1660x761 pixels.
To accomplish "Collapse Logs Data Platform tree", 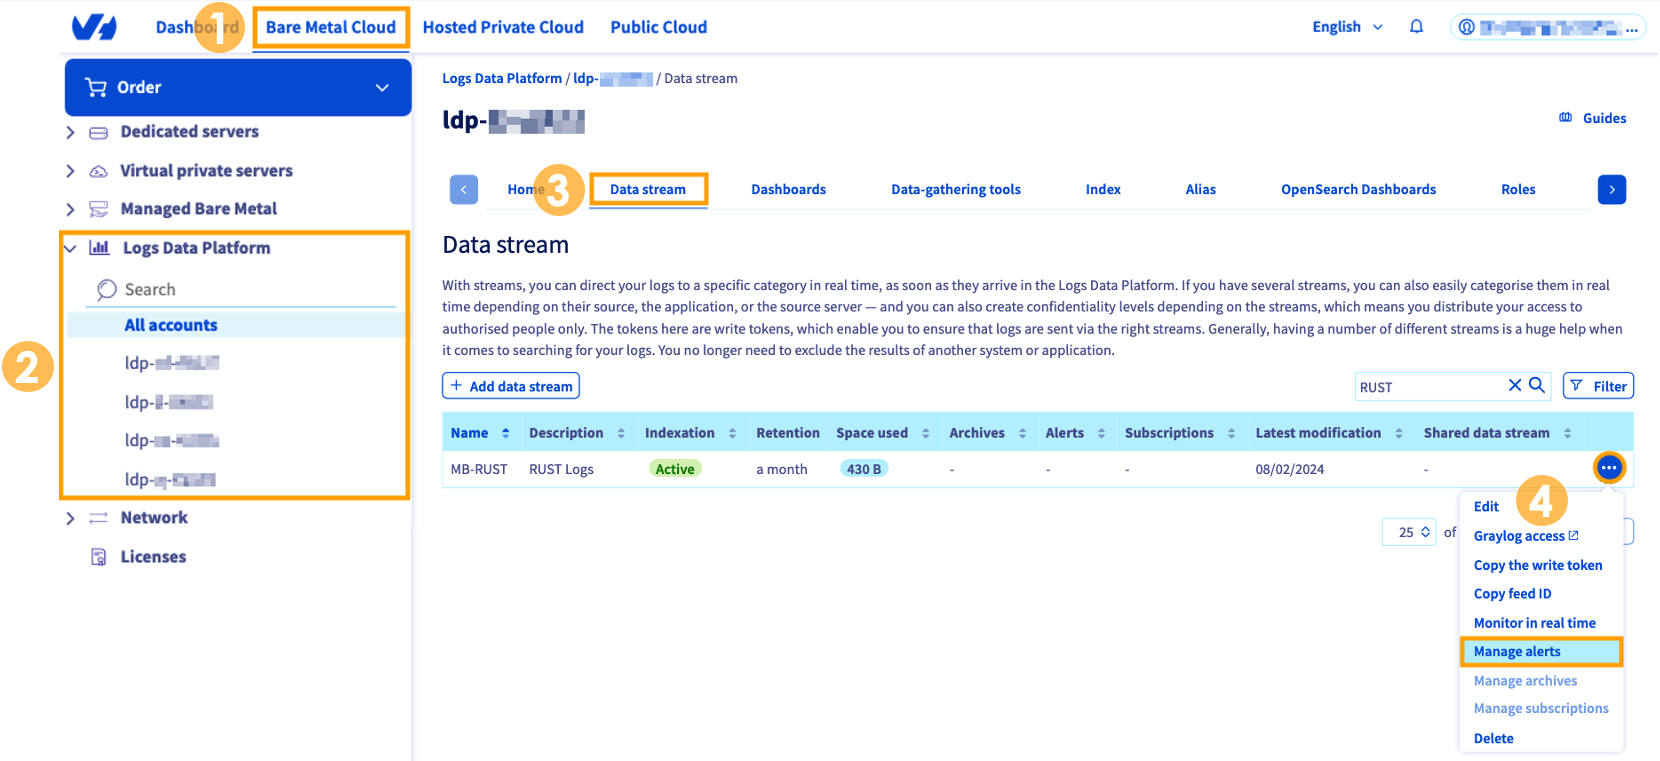I will (70, 248).
